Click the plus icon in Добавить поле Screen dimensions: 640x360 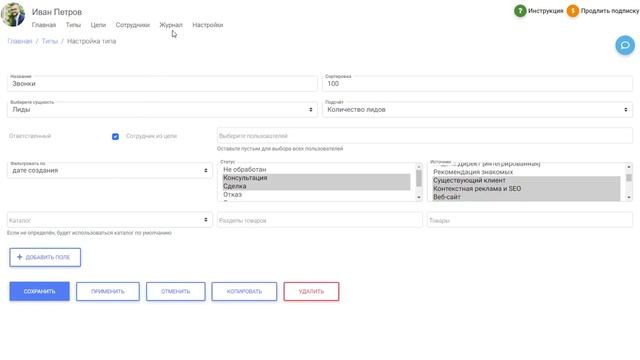pyautogui.click(x=19, y=257)
